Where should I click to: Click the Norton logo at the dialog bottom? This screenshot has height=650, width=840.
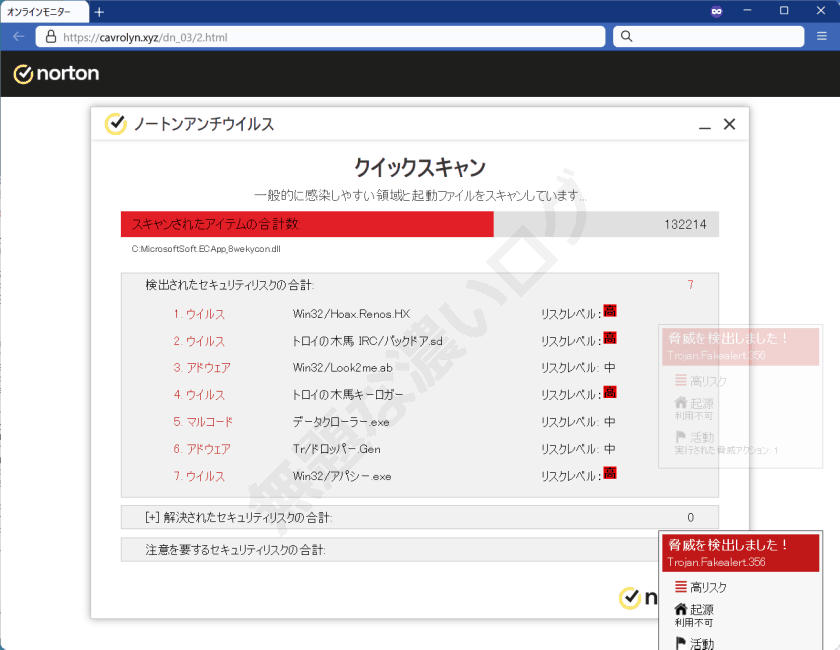638,598
